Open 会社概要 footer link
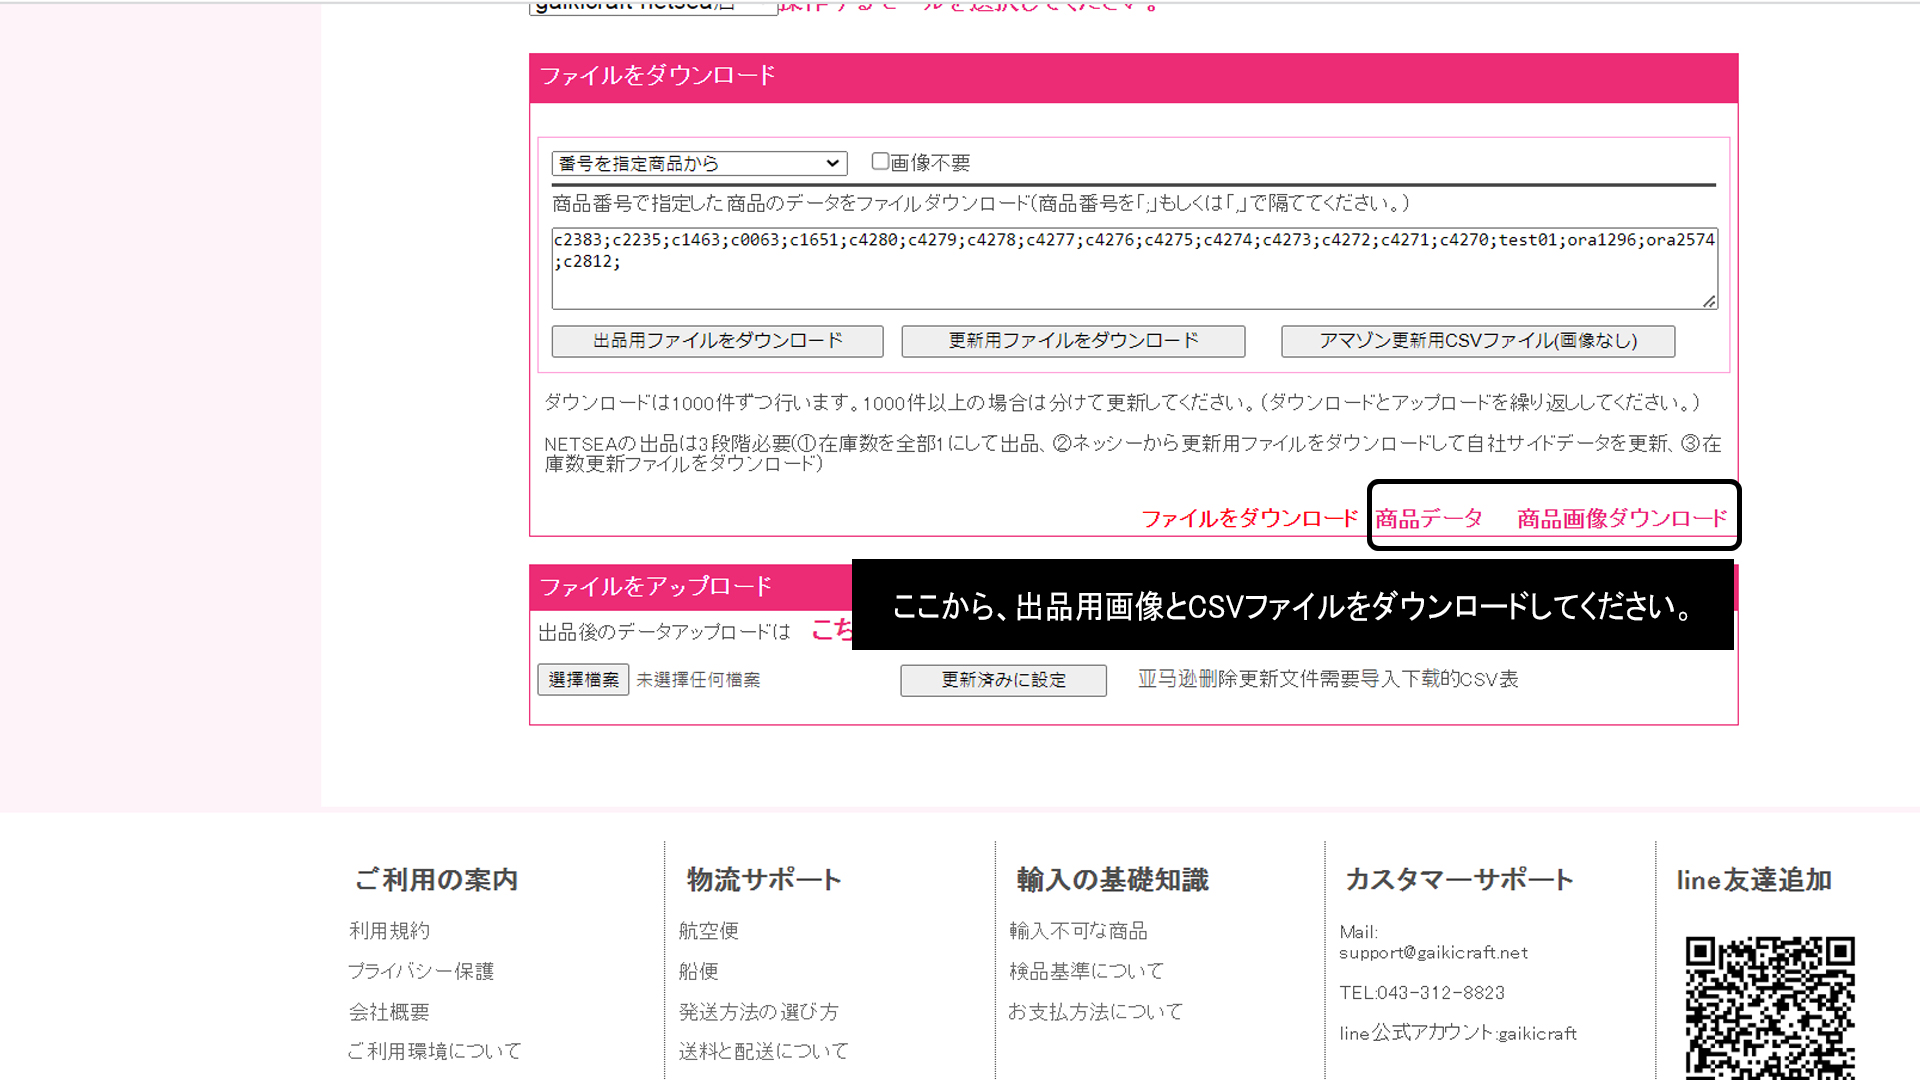Screen dimensions: 1920x1080 point(389,1012)
